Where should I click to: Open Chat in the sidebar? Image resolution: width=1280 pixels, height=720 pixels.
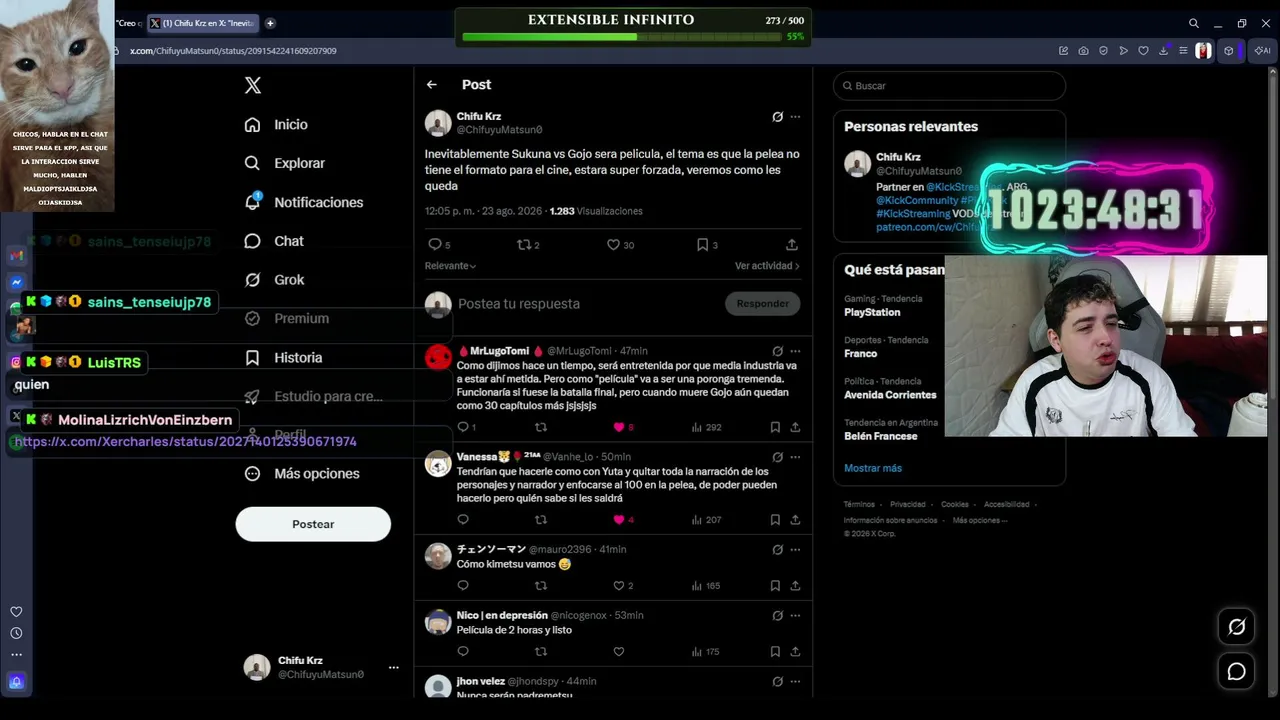point(274,241)
